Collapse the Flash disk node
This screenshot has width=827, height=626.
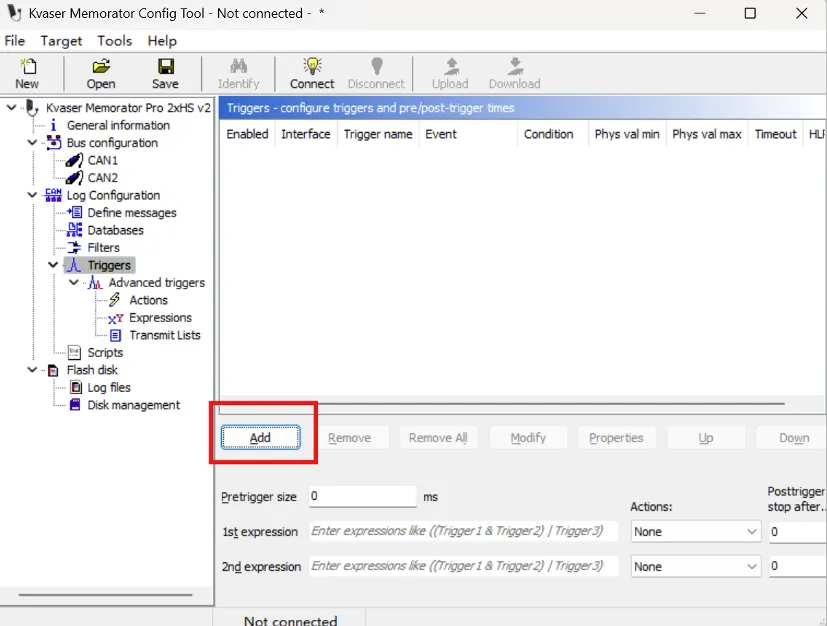tap(32, 370)
